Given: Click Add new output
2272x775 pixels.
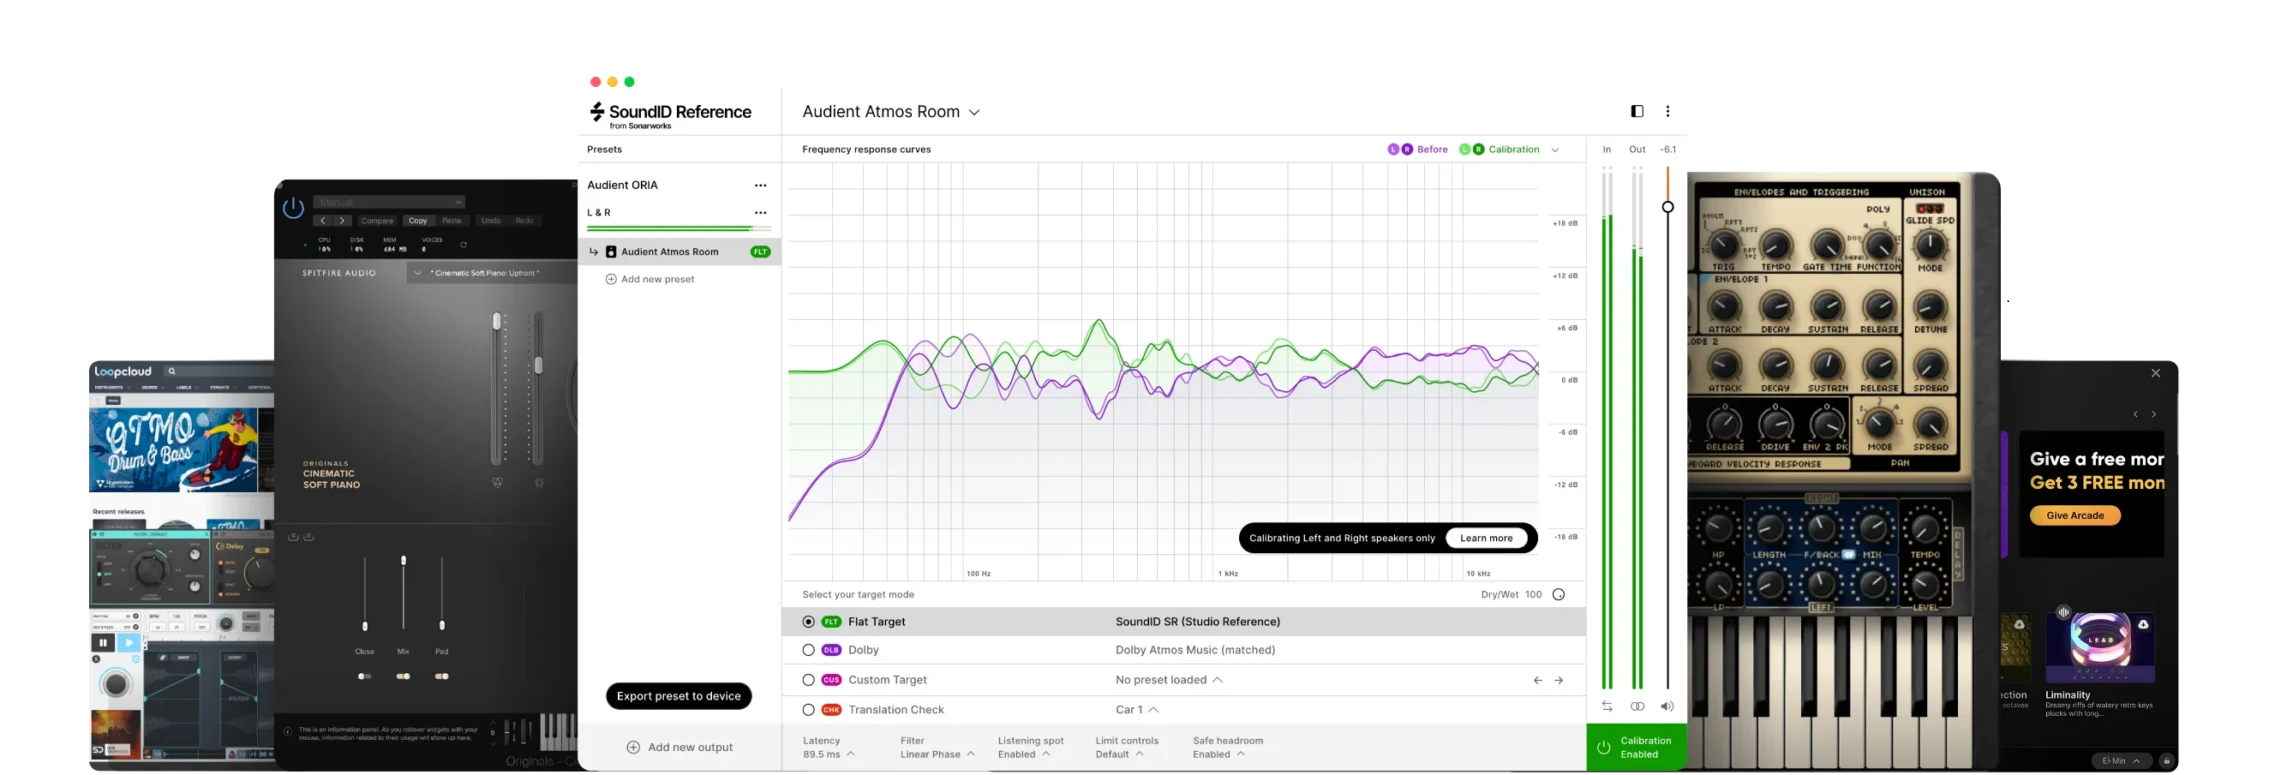Looking at the screenshot, I should pos(680,747).
